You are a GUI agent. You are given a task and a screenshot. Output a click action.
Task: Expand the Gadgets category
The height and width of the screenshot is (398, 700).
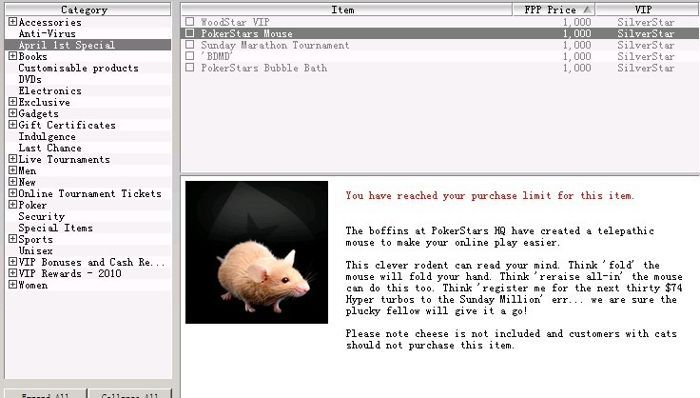click(x=12, y=113)
